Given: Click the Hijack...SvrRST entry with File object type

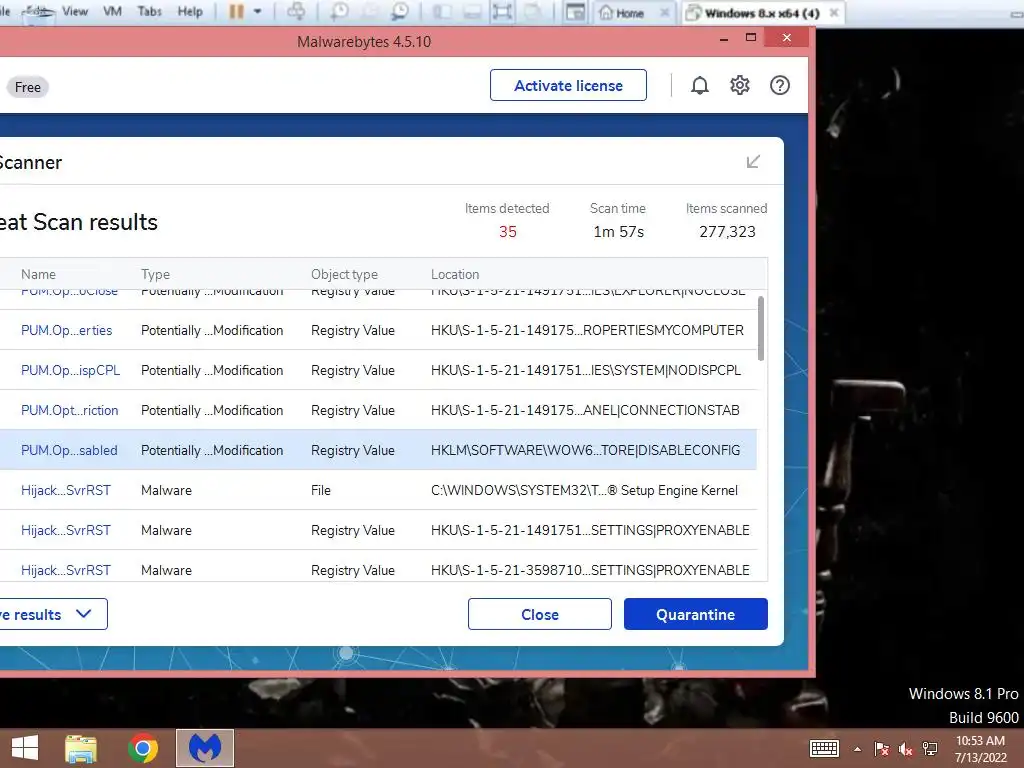Looking at the screenshot, I should [66, 490].
